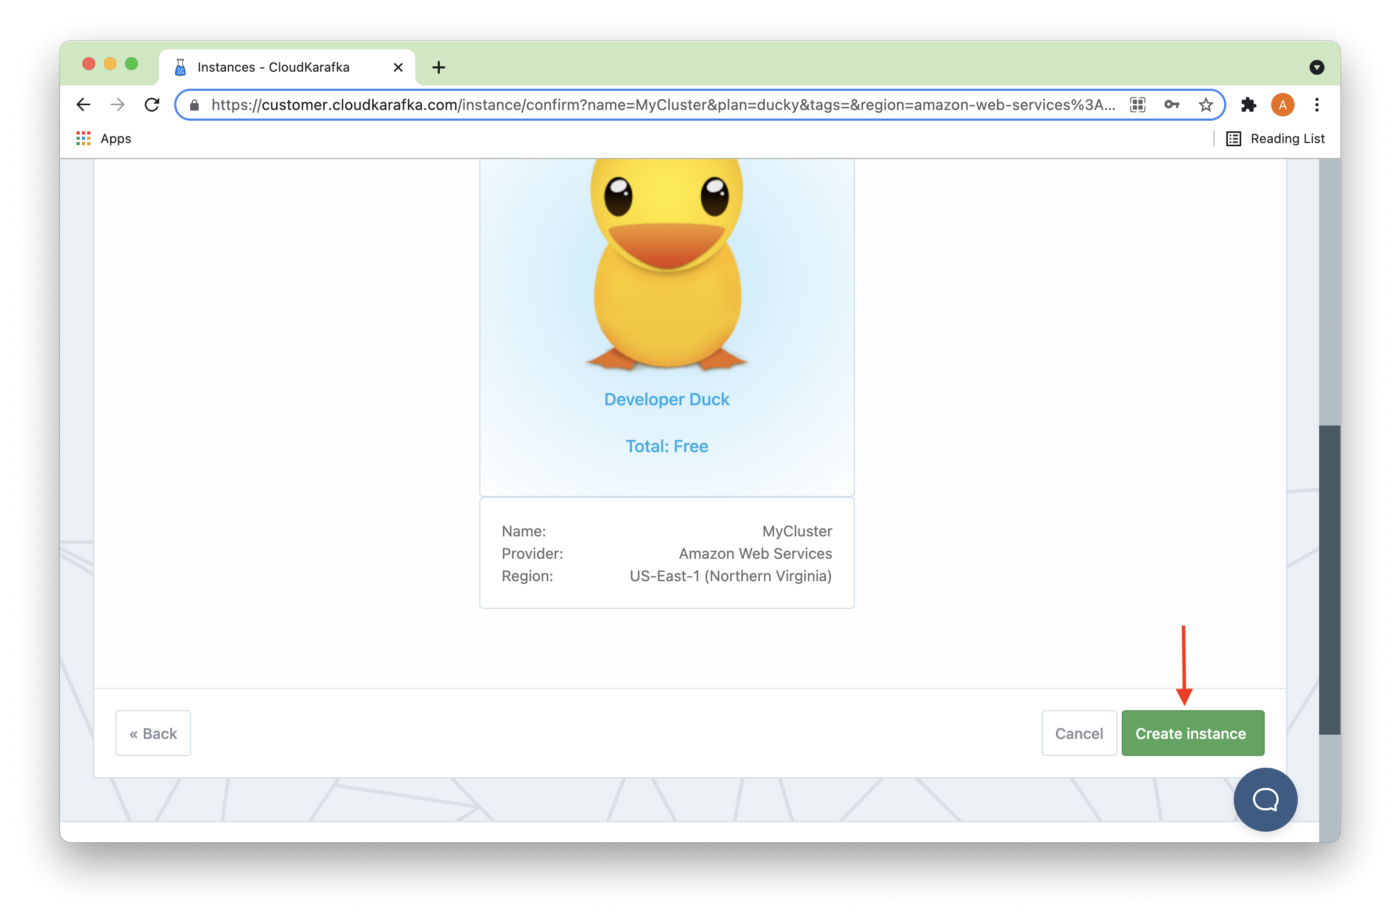
Task: Open the Extensions puzzle icon
Action: click(1248, 104)
